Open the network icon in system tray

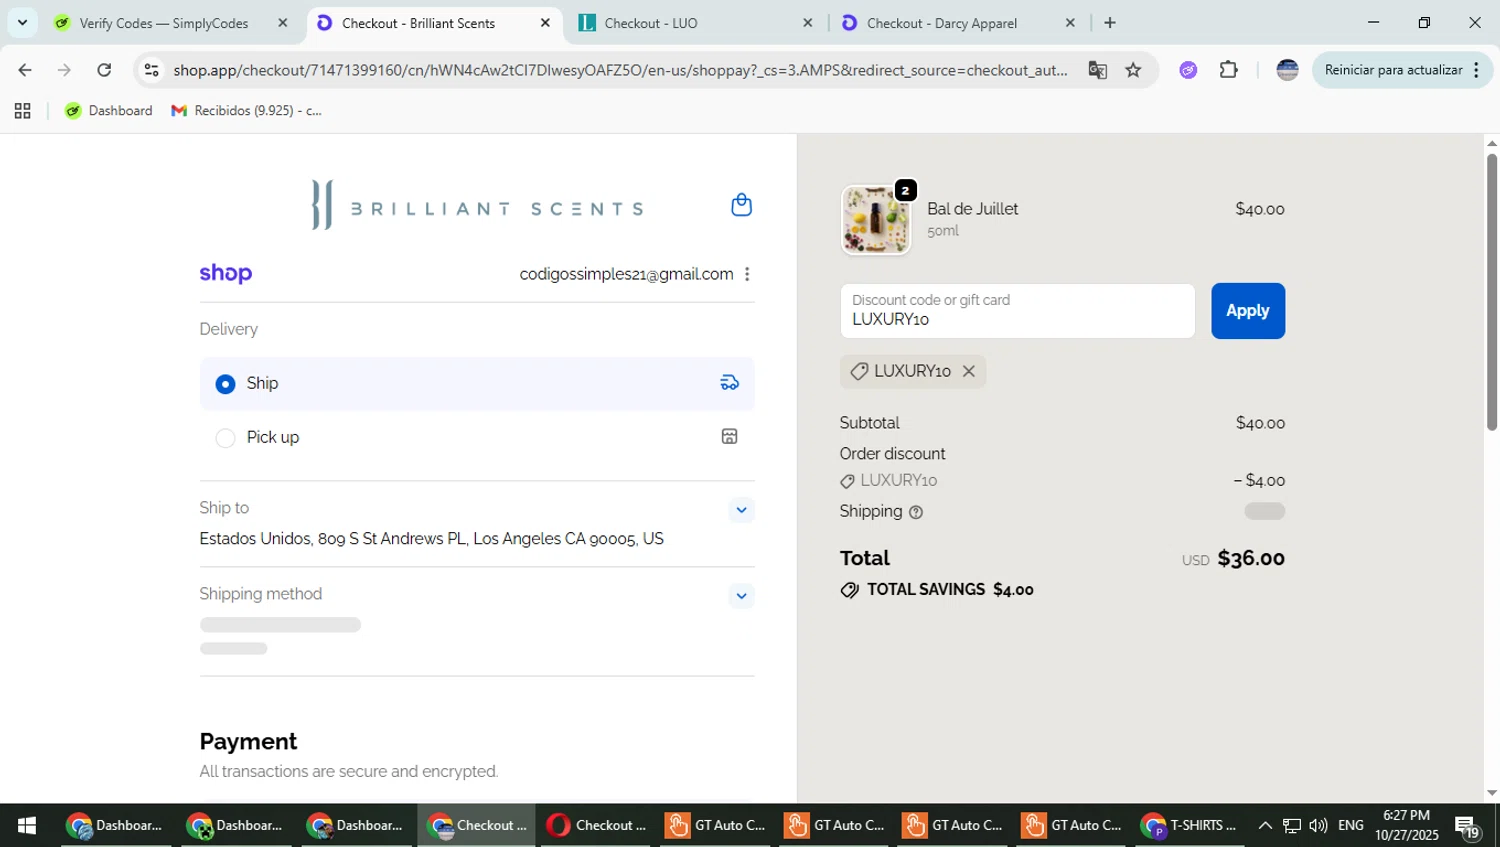[x=1292, y=826]
